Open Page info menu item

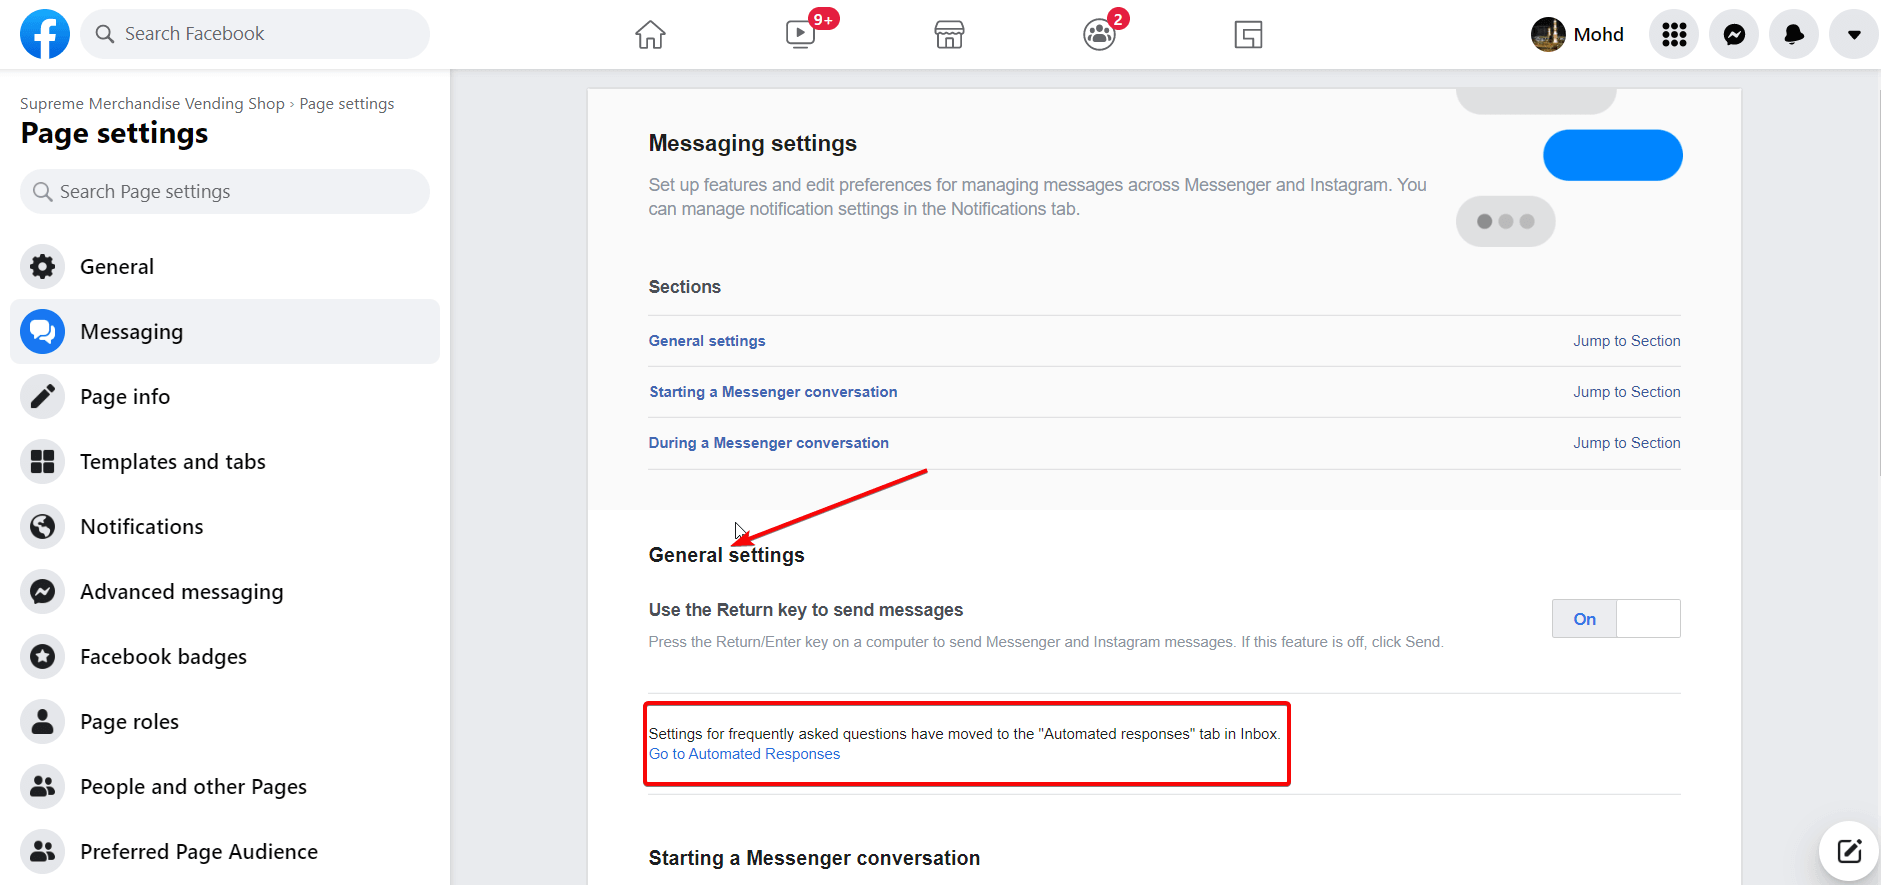point(225,397)
